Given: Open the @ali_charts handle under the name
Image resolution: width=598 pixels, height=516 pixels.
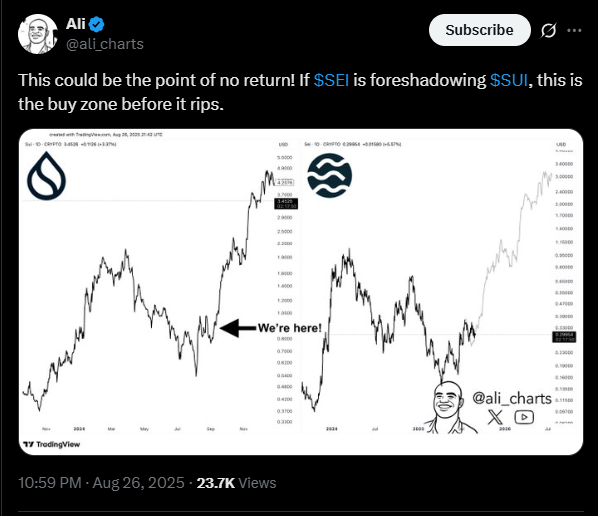Looking at the screenshot, I should 105,44.
